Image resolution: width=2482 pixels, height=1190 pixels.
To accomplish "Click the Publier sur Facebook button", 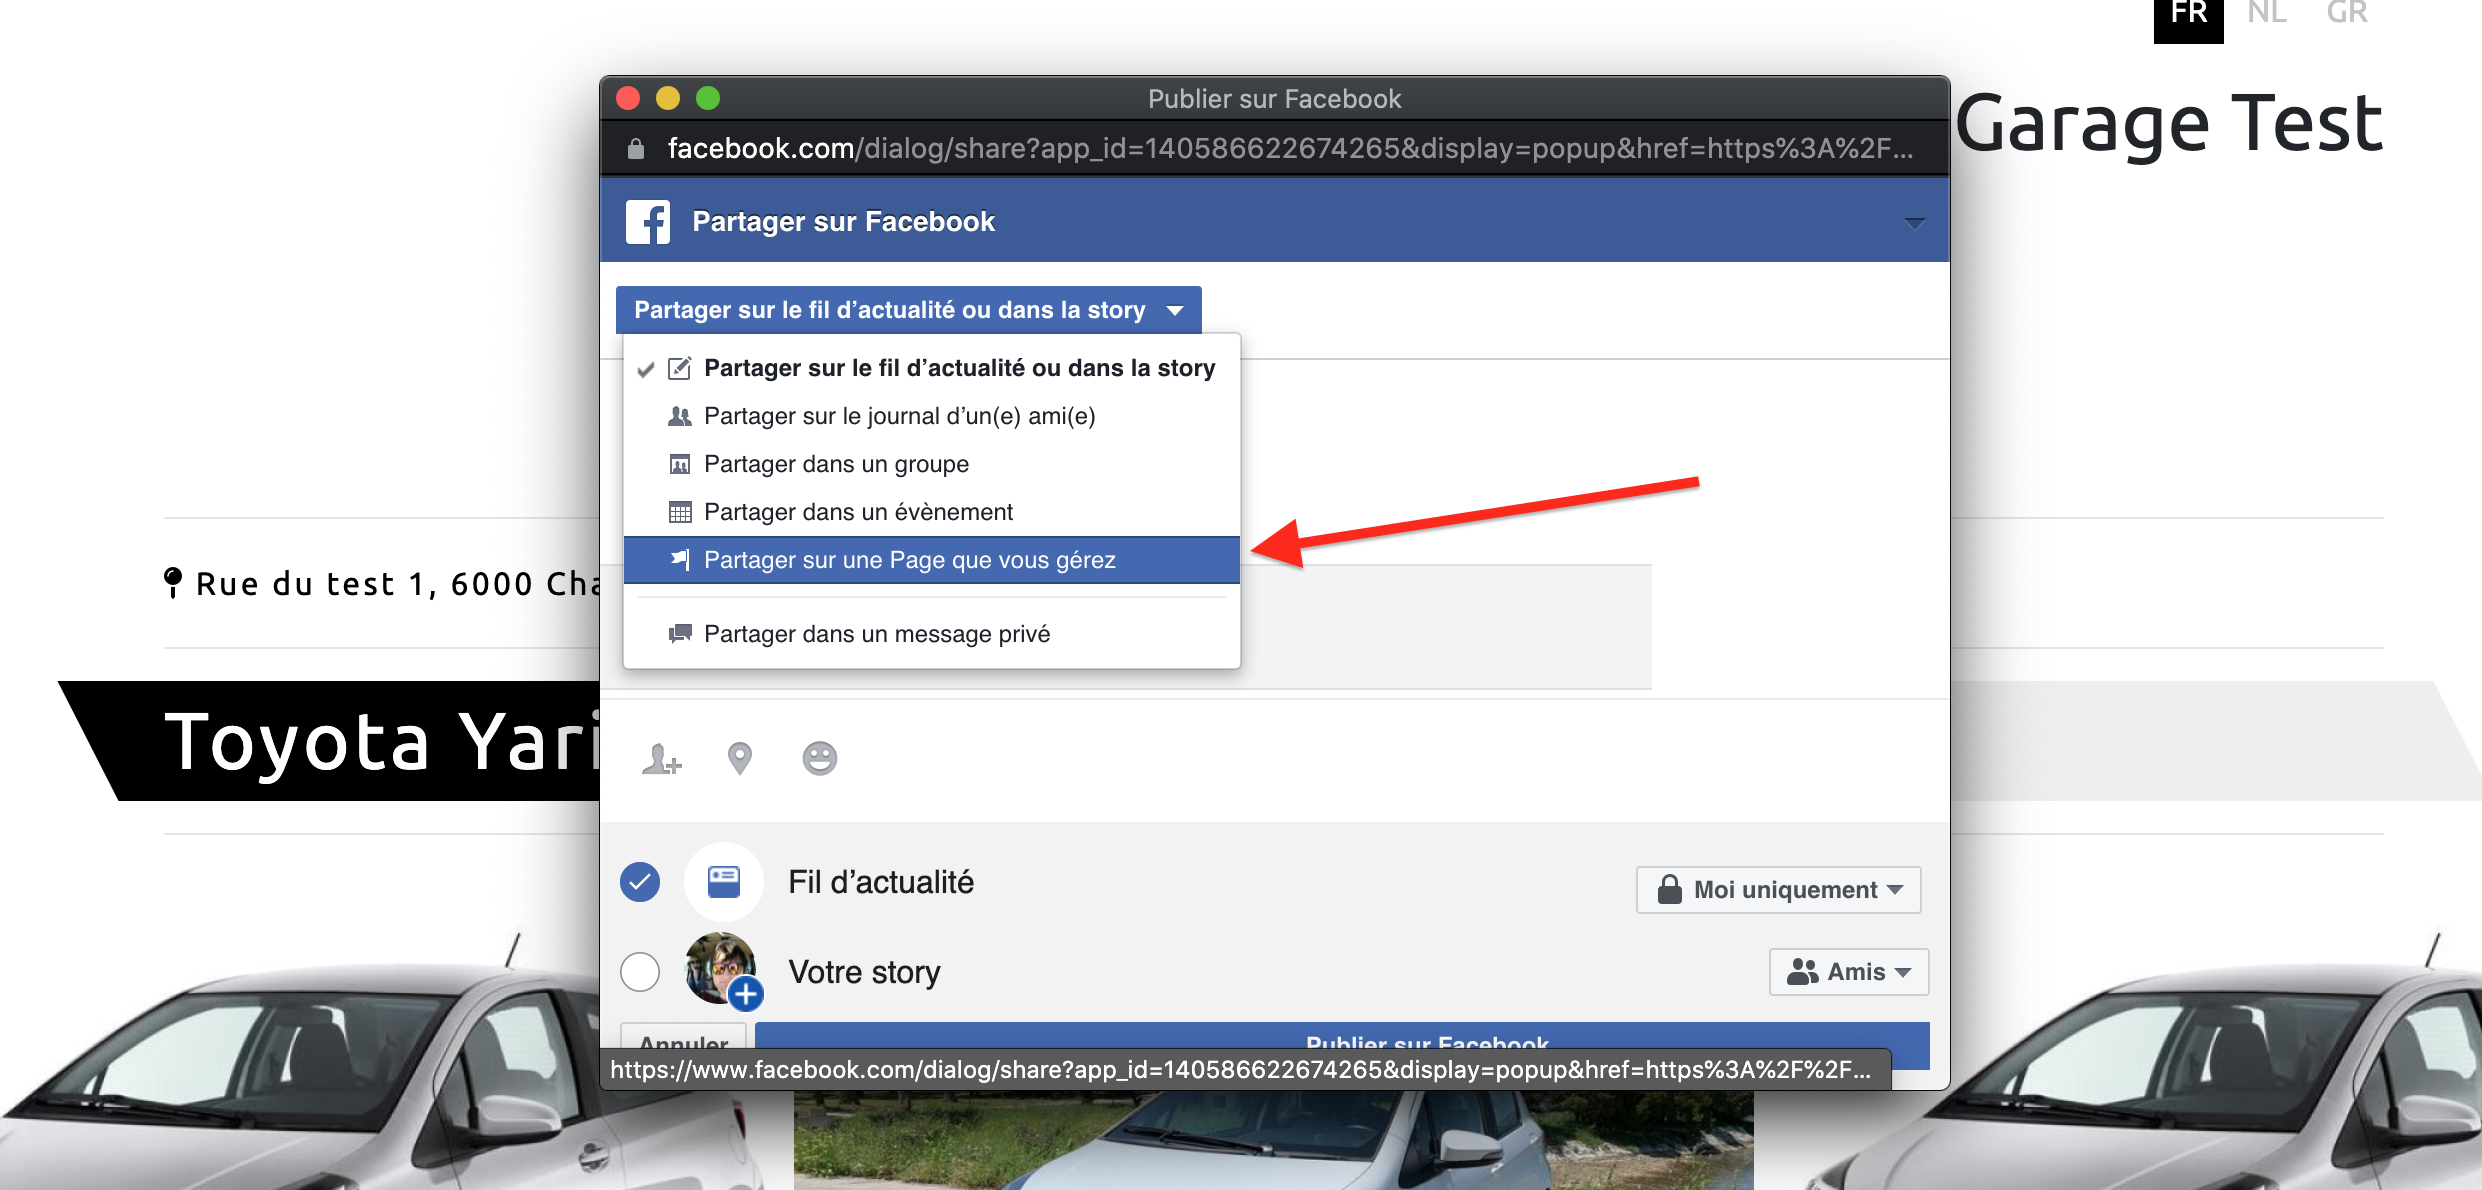I will pos(1342,1034).
